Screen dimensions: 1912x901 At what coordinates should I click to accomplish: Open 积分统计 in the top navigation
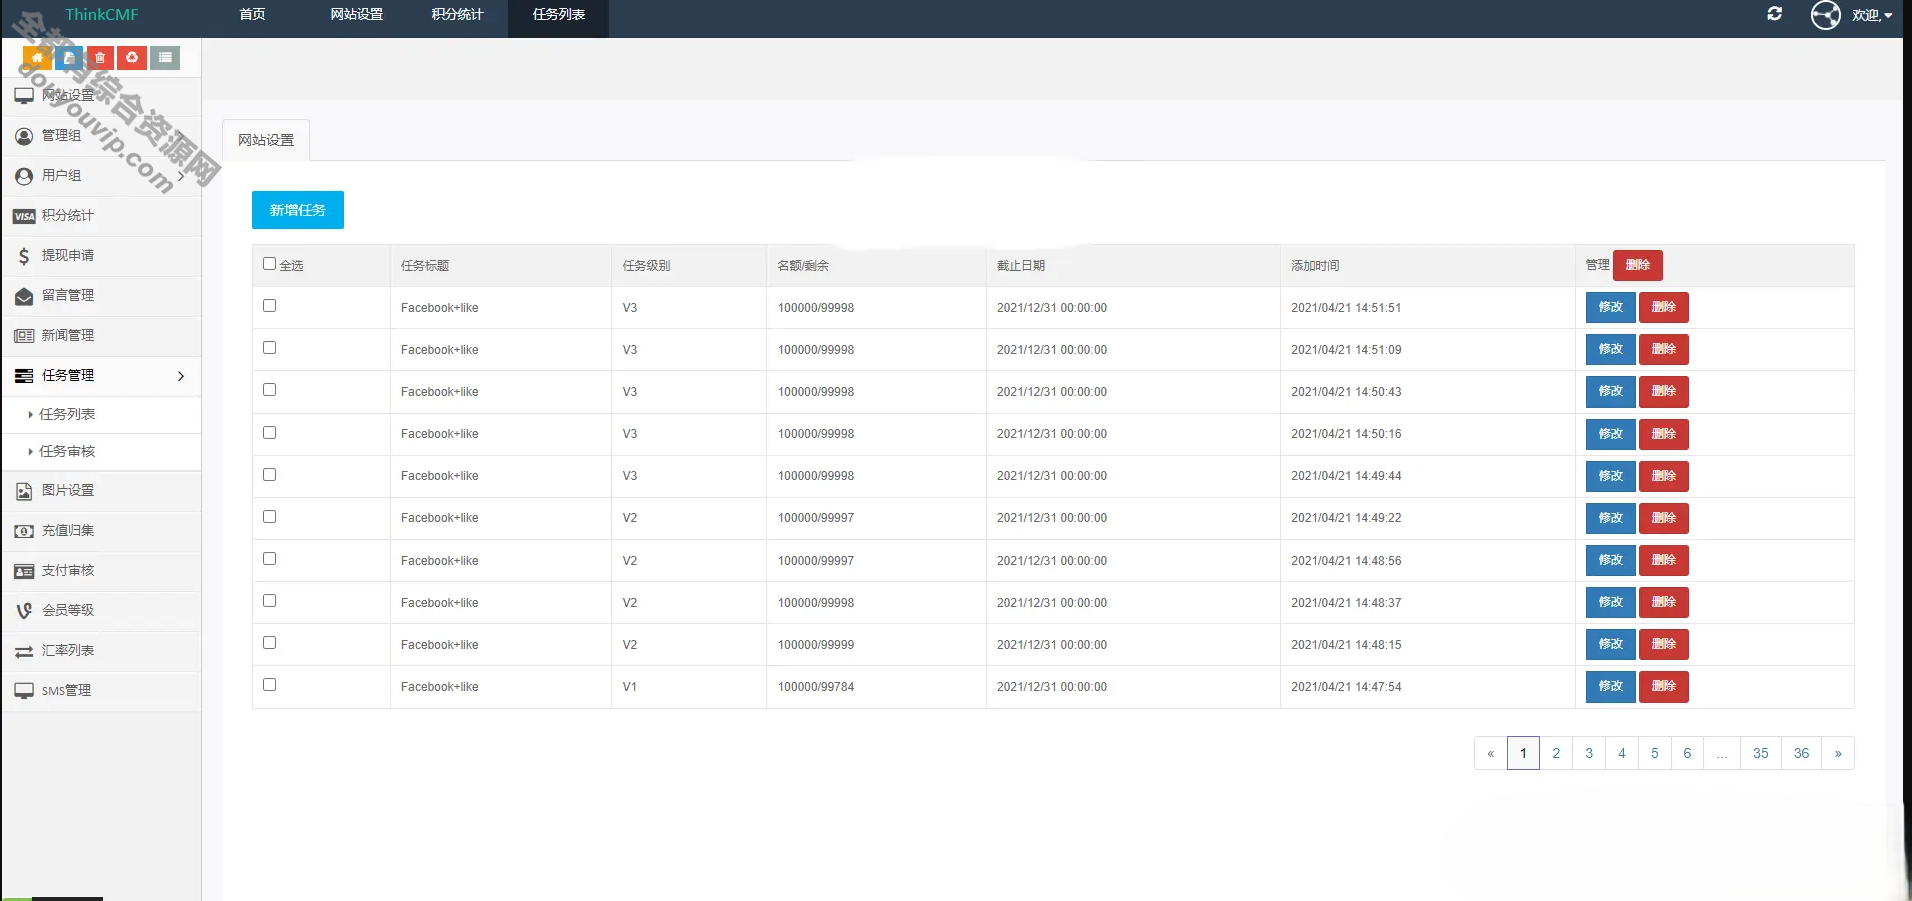(x=457, y=14)
